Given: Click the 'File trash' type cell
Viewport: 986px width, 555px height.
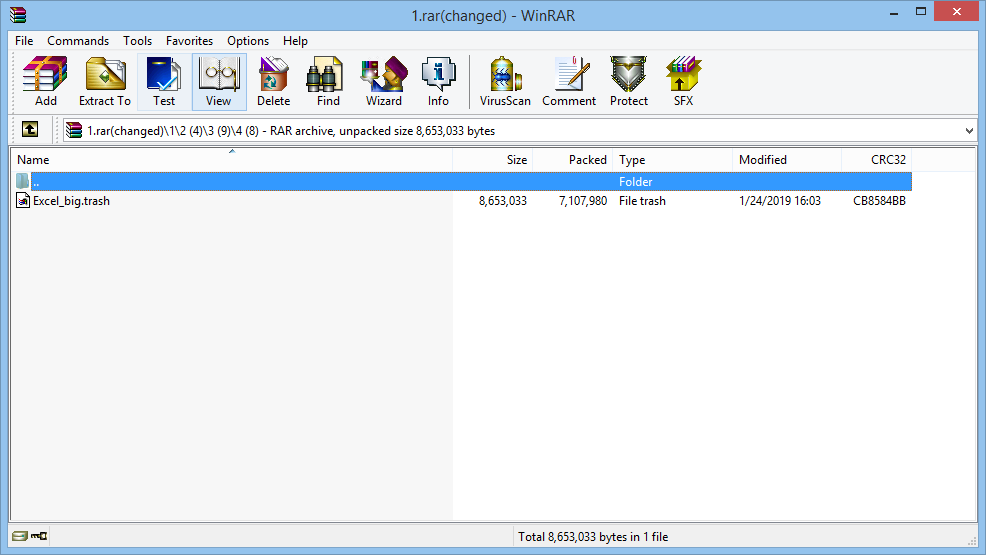Looking at the screenshot, I should click(642, 201).
